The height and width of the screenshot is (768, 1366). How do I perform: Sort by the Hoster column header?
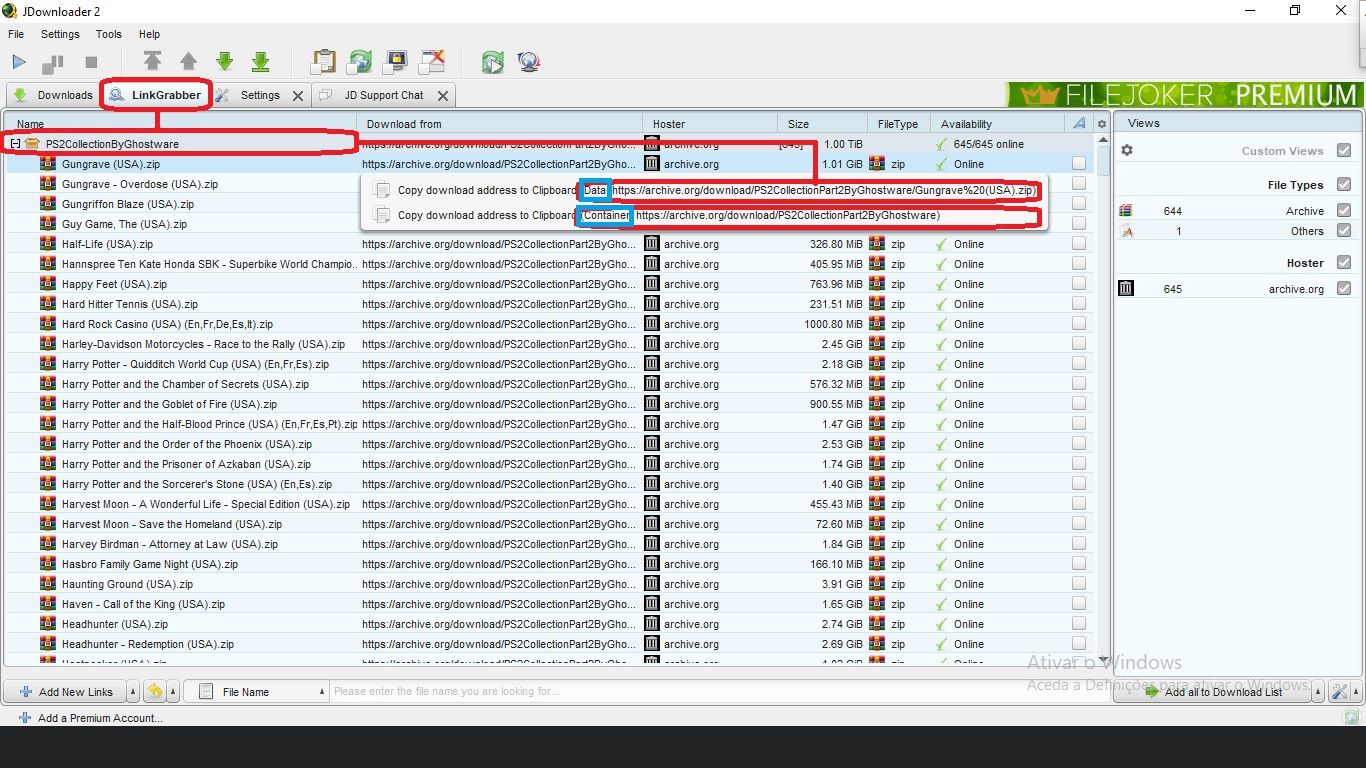pyautogui.click(x=709, y=124)
